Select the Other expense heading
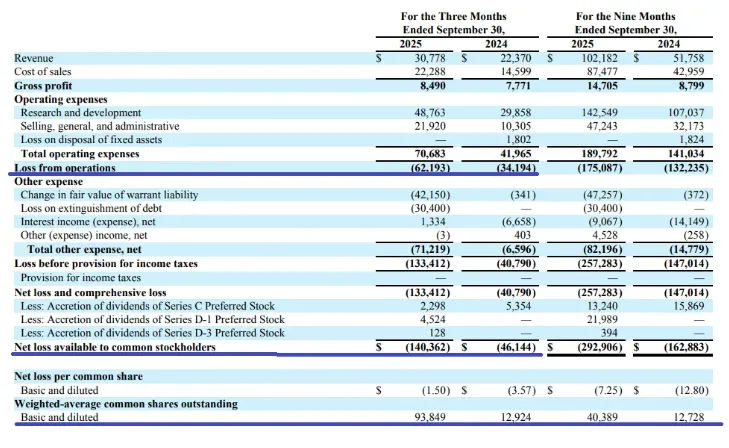729x448 pixels. click(48, 181)
